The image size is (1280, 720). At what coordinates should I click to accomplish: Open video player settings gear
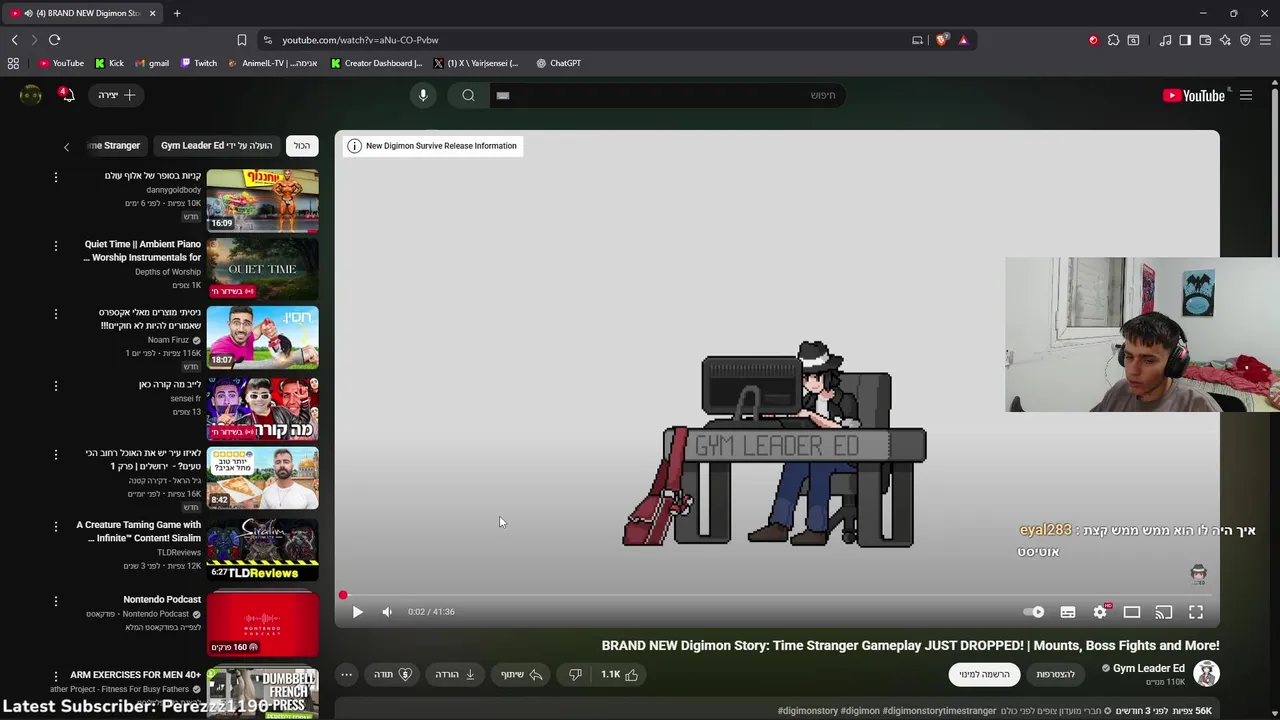tap(1100, 612)
